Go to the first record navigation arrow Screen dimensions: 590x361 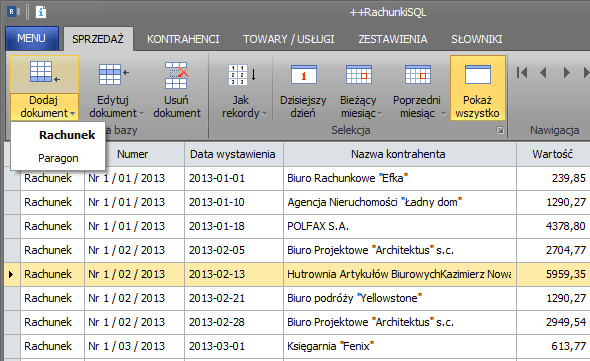[522, 72]
